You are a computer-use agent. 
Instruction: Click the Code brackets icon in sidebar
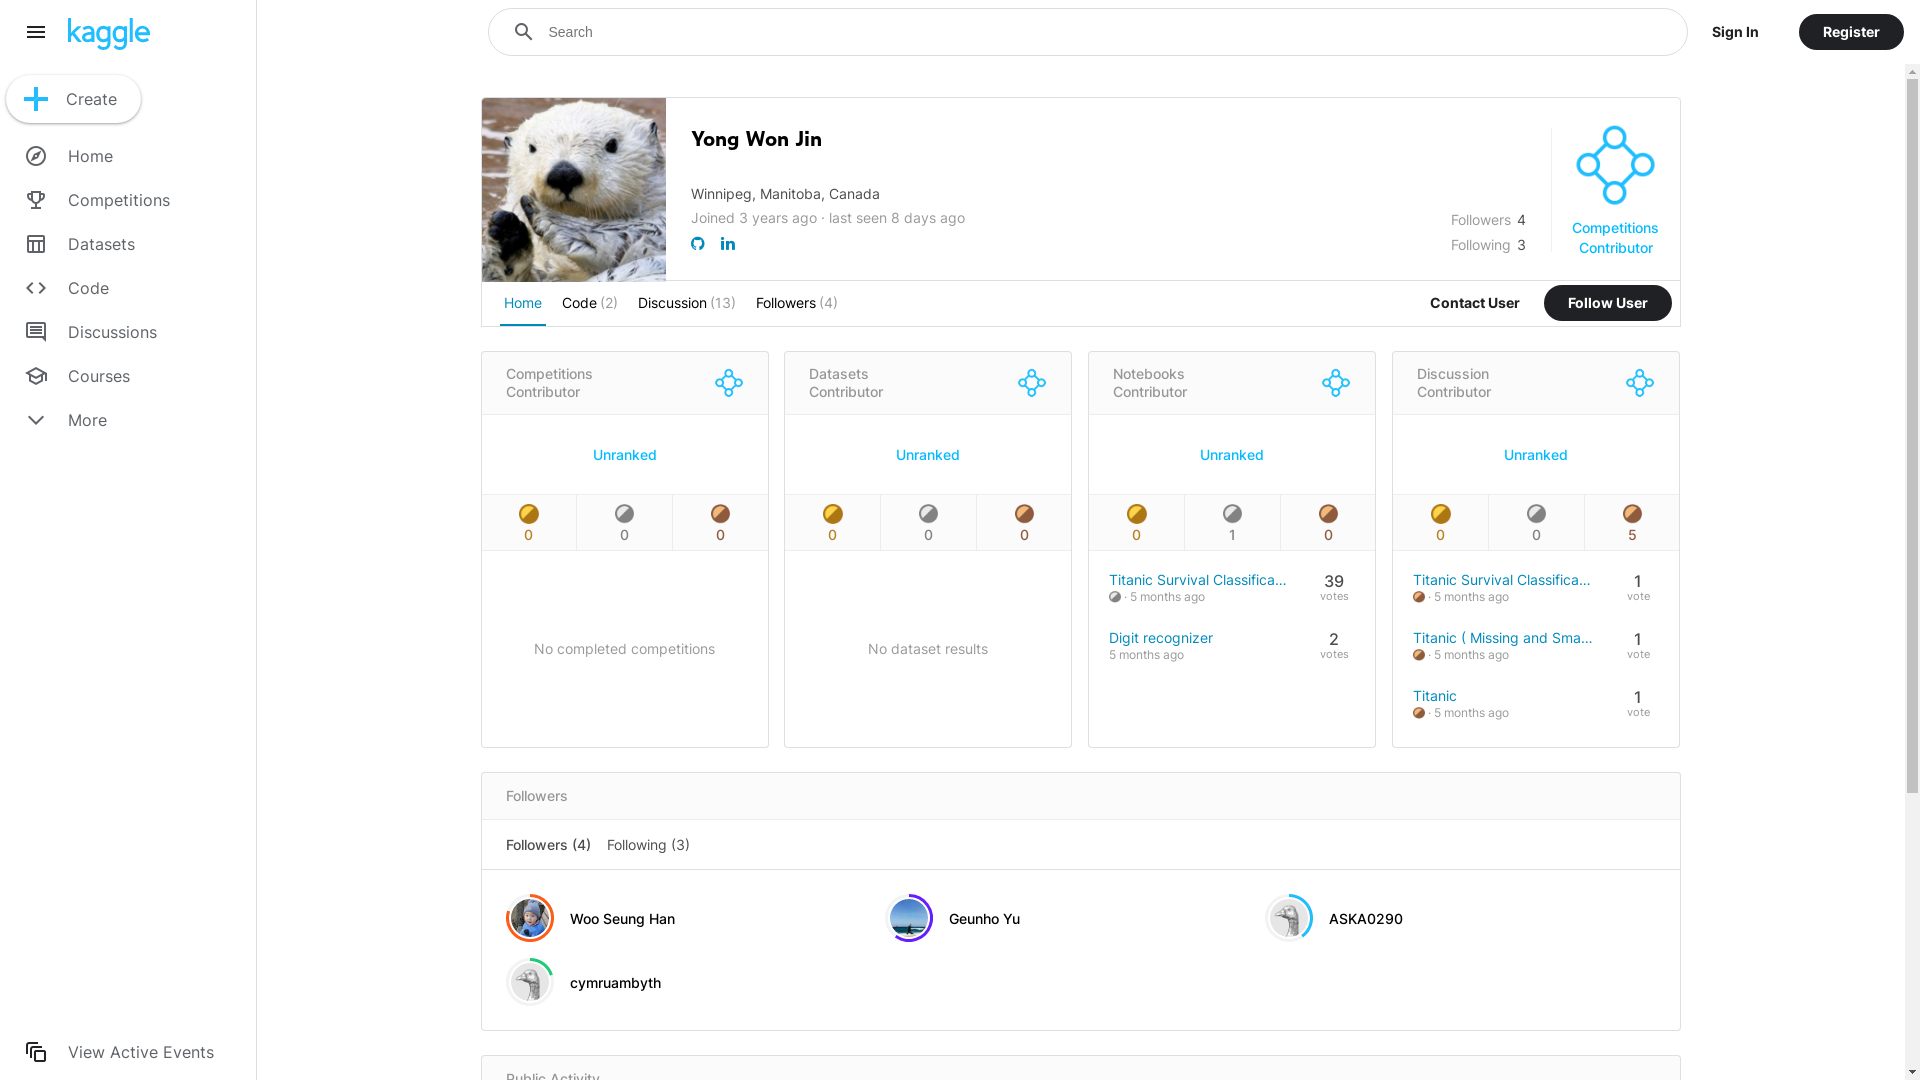tap(36, 288)
